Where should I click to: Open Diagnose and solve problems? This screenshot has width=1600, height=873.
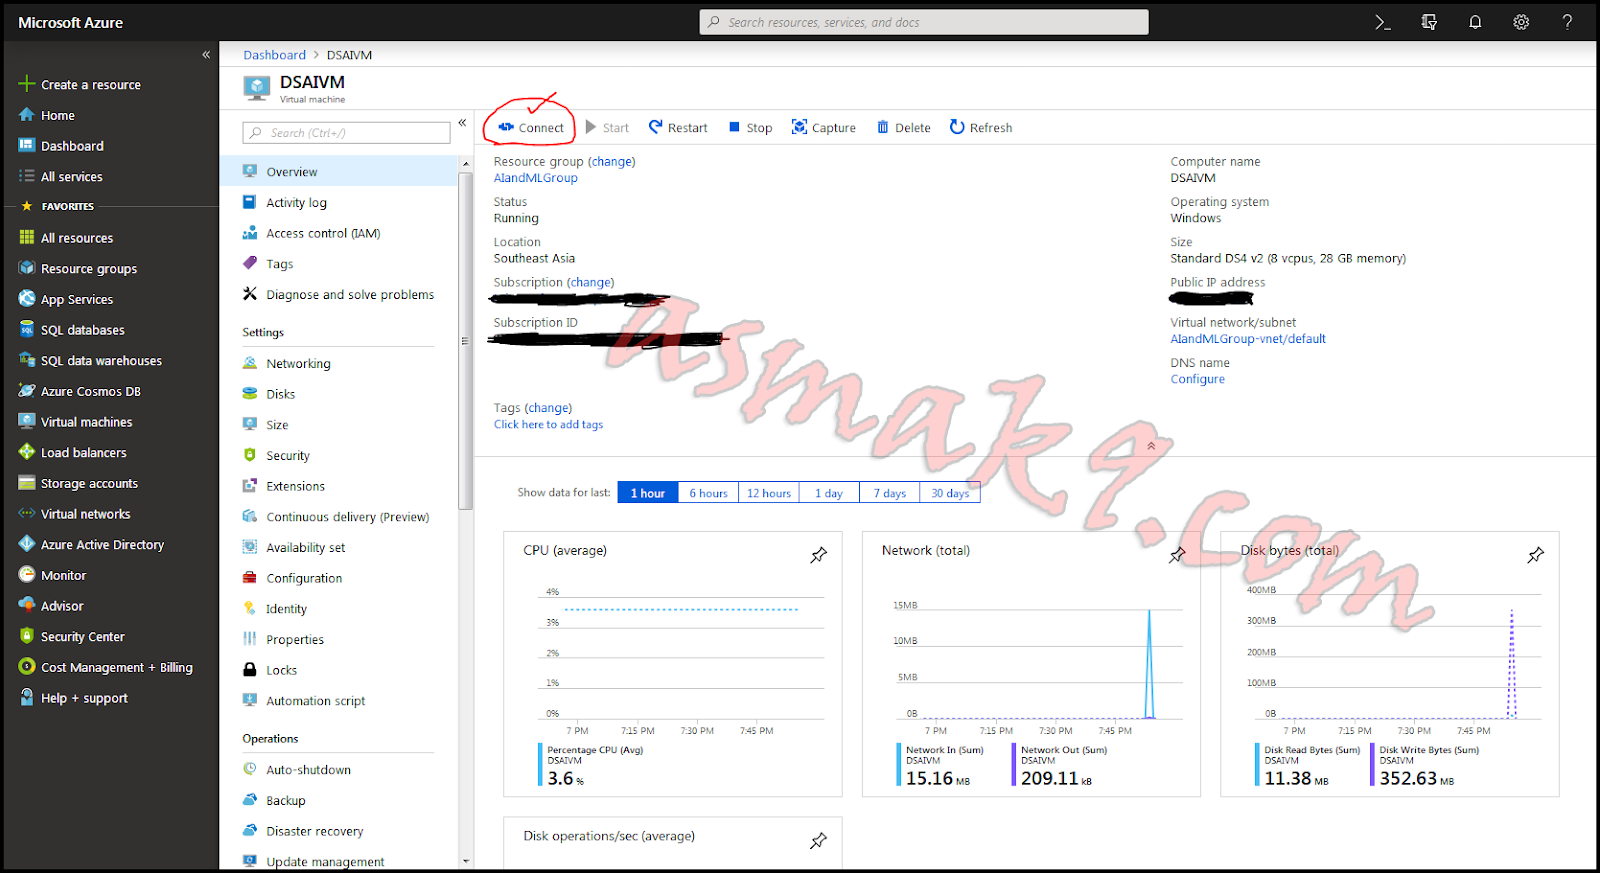(x=339, y=295)
